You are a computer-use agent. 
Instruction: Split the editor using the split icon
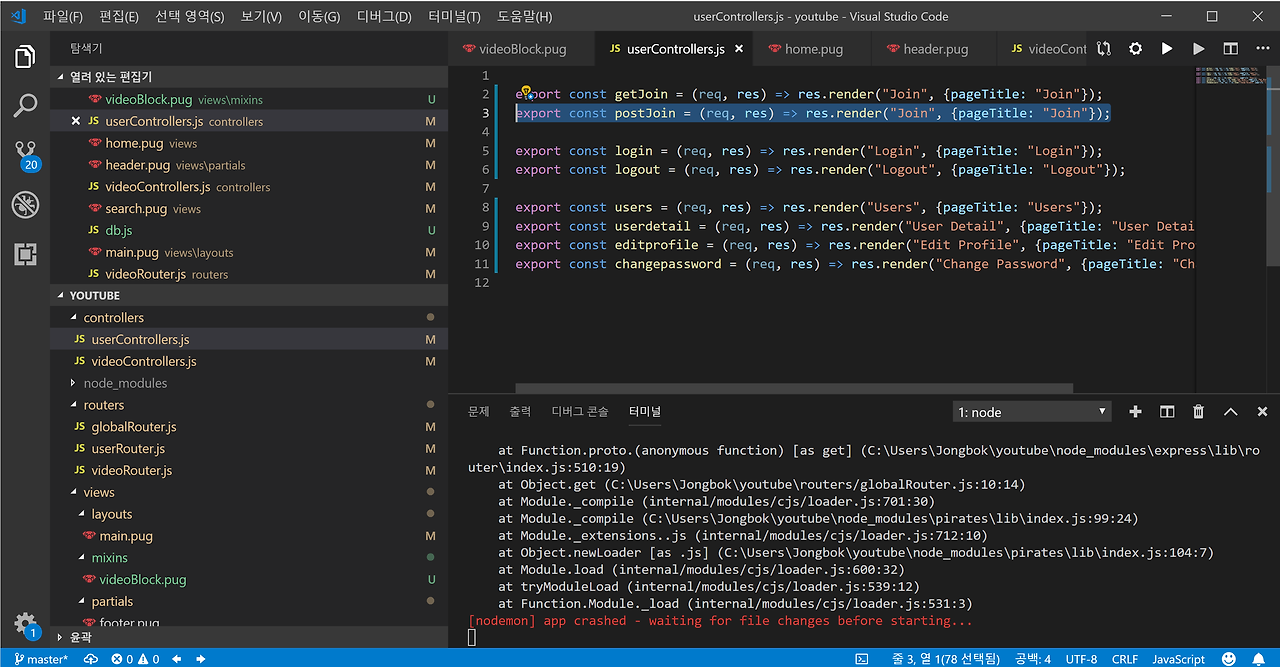1230,49
